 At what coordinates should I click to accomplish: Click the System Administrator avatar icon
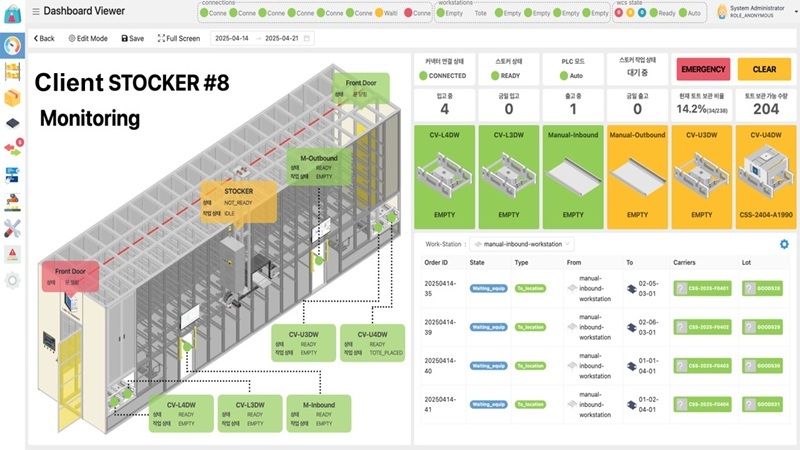[721, 12]
